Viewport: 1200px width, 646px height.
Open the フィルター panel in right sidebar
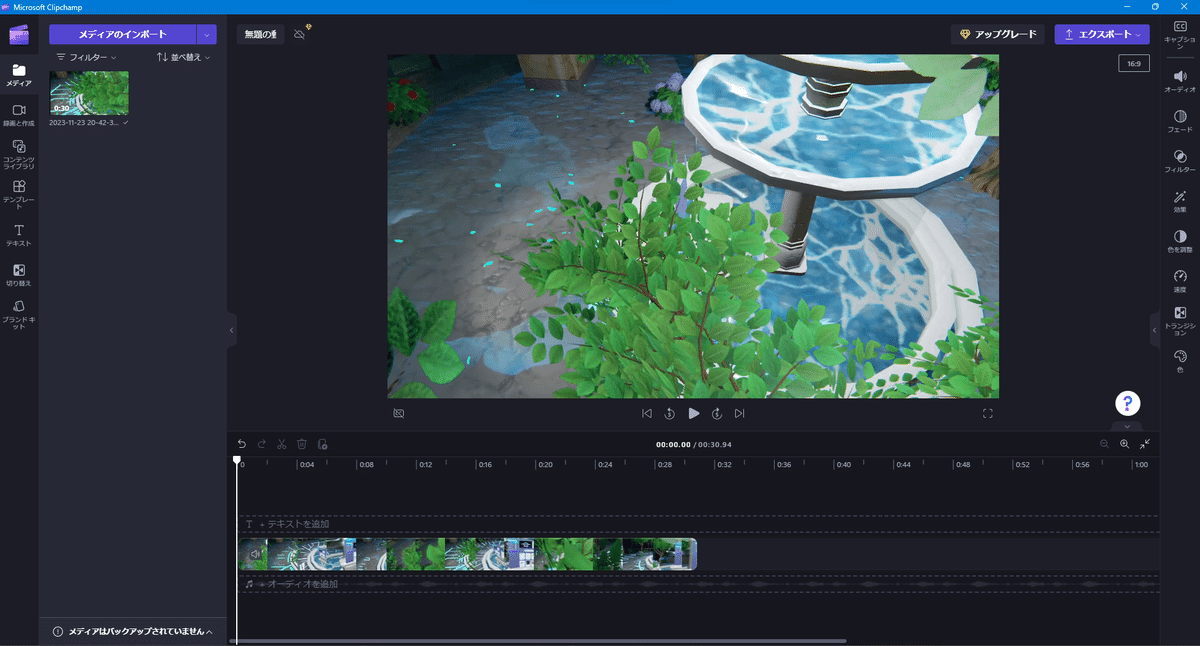point(1180,162)
